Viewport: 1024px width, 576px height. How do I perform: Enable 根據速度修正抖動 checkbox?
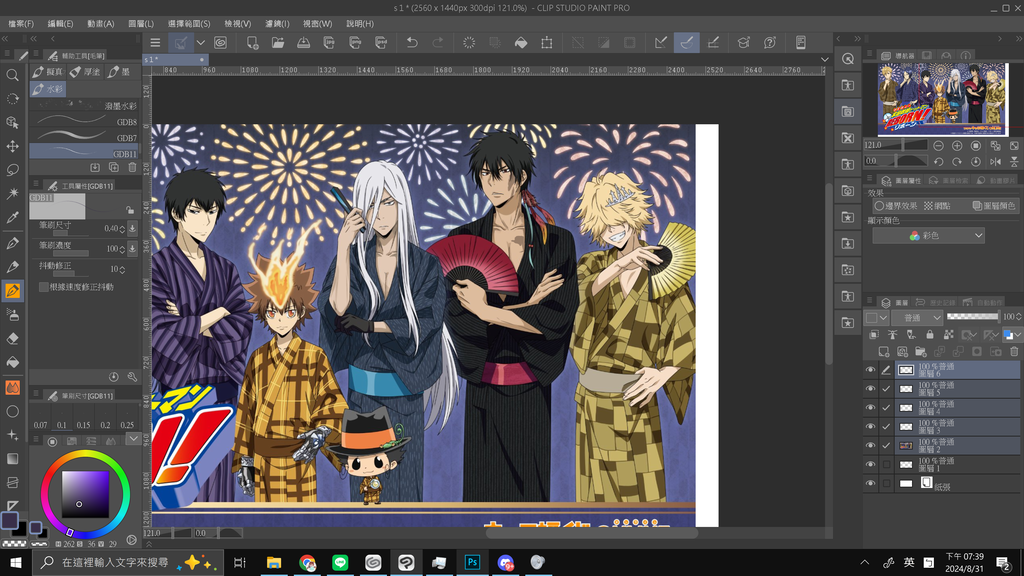(43, 287)
